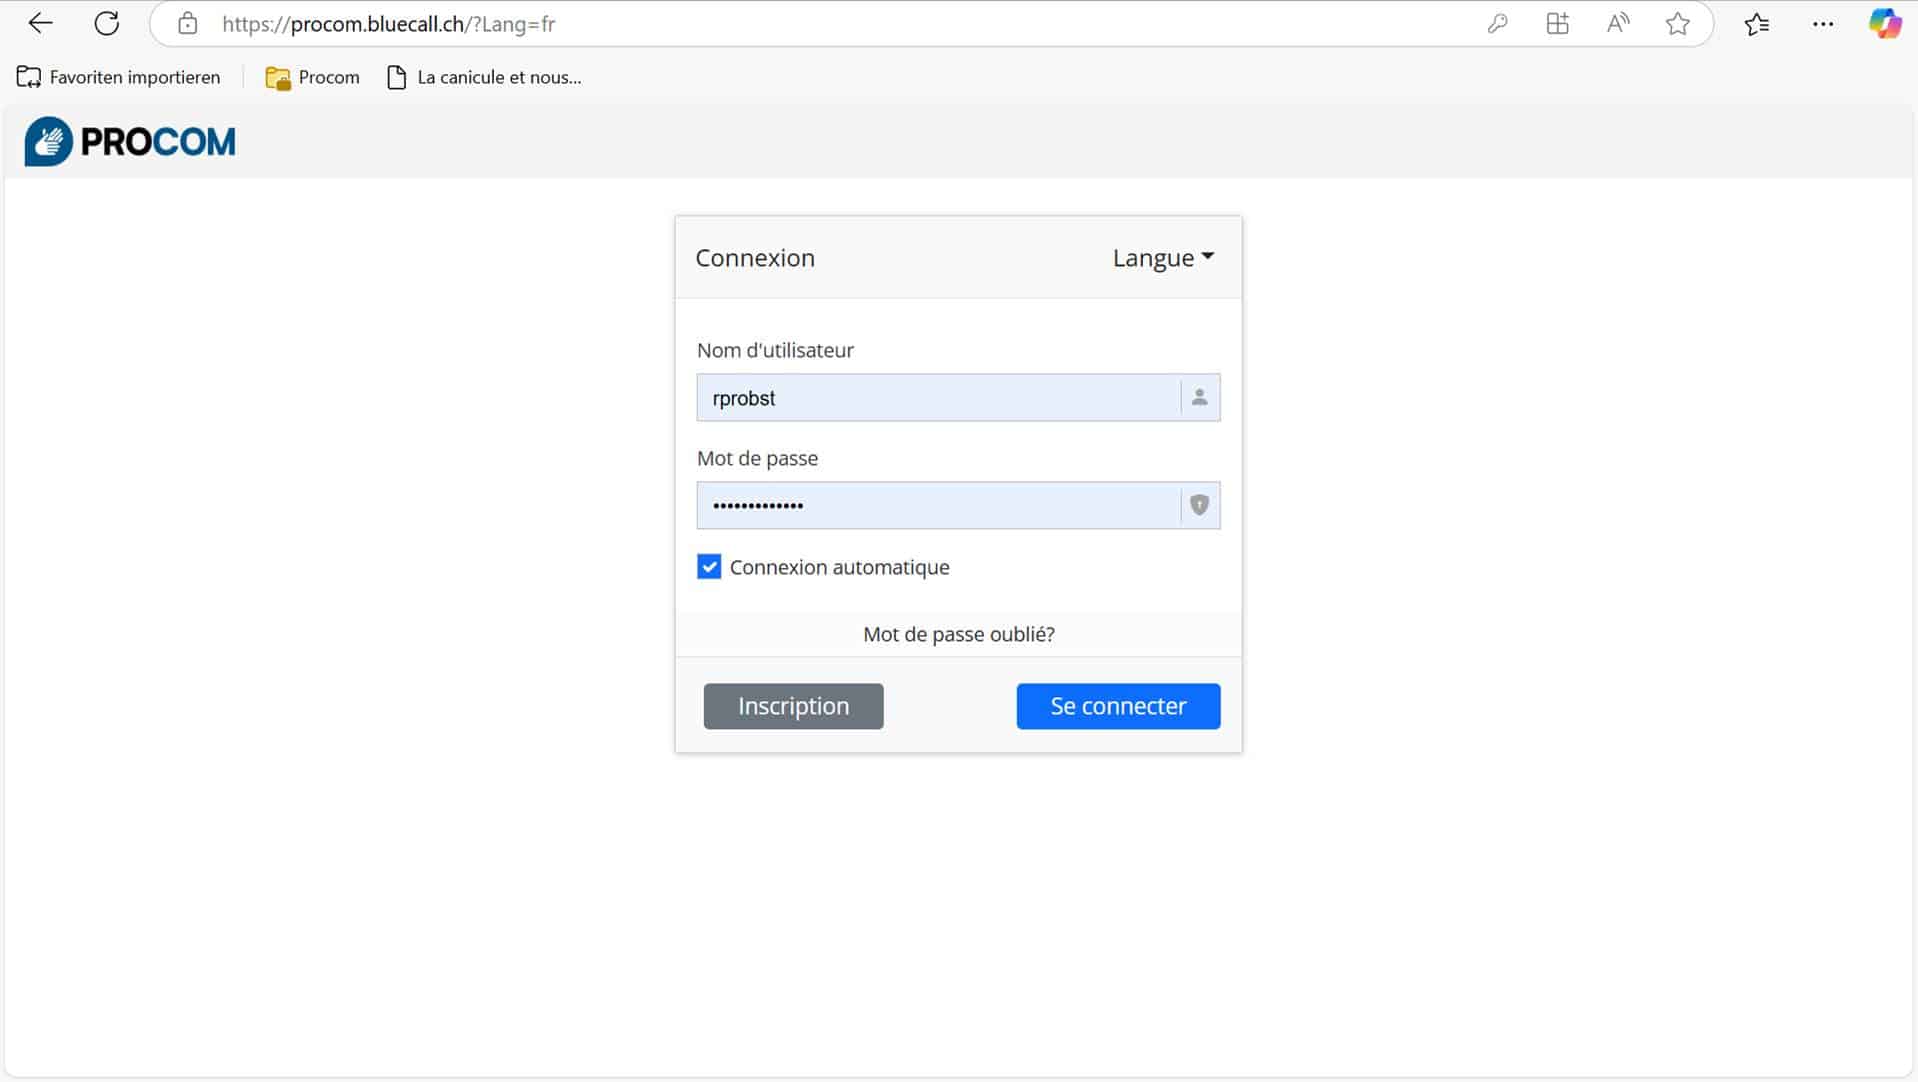Screen dimensions: 1918x1082
Task: Open the browser extensions grid icon
Action: pos(1557,24)
